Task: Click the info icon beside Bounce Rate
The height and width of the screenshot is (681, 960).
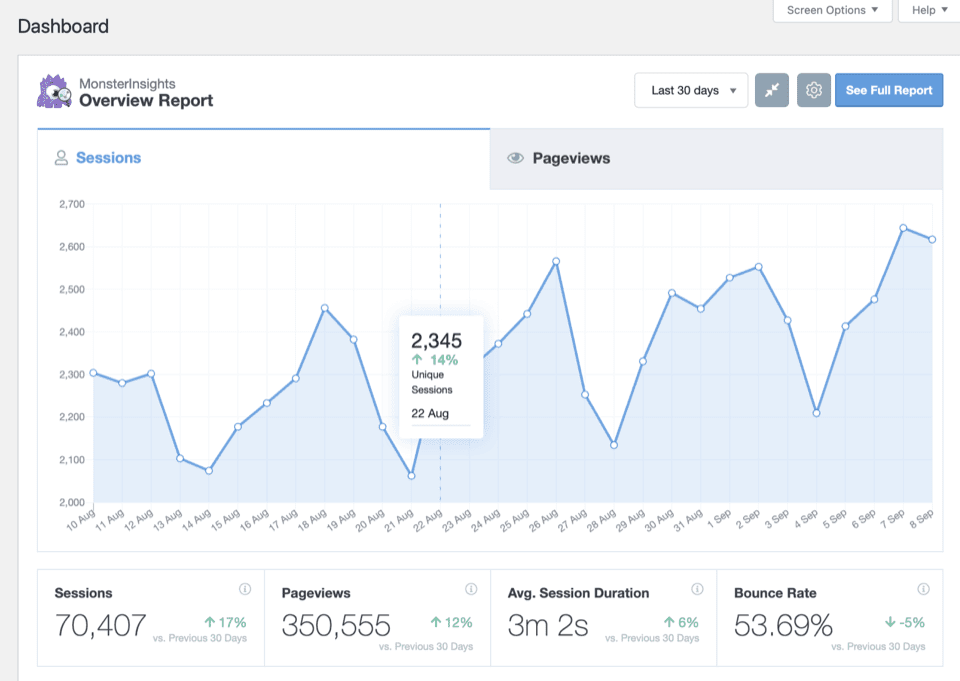Action: (x=922, y=589)
